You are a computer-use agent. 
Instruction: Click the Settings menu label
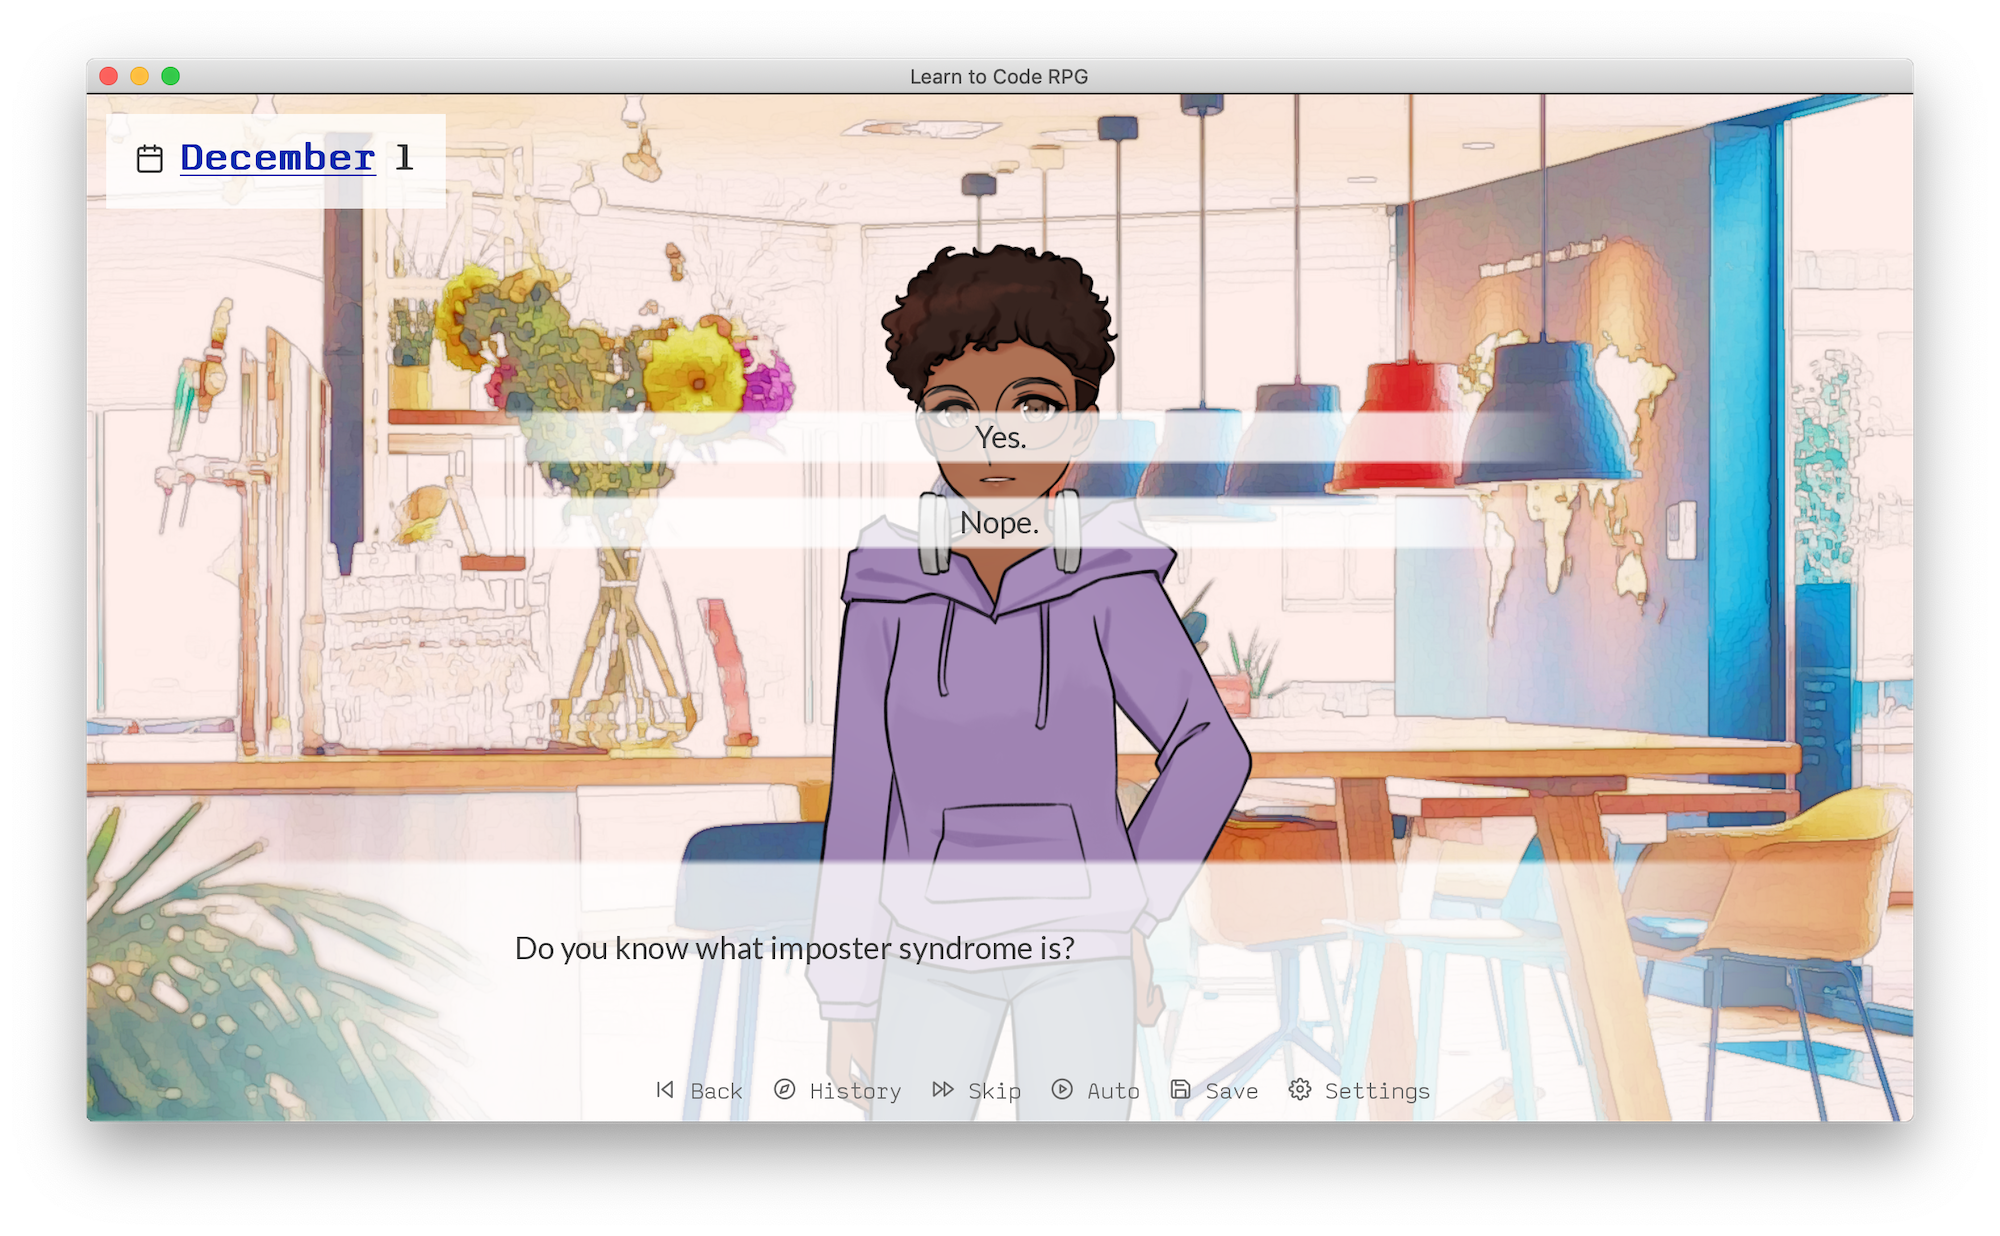tap(1378, 1092)
